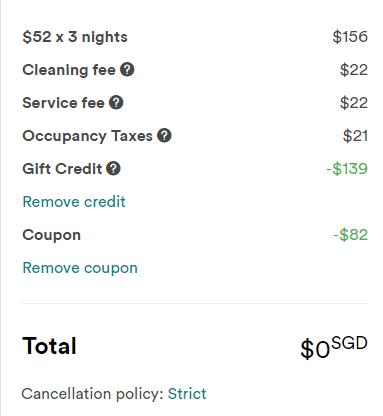Screen dimensions: 383x416
Task: Click the $22 Cleaning fee amount
Action: (354, 70)
